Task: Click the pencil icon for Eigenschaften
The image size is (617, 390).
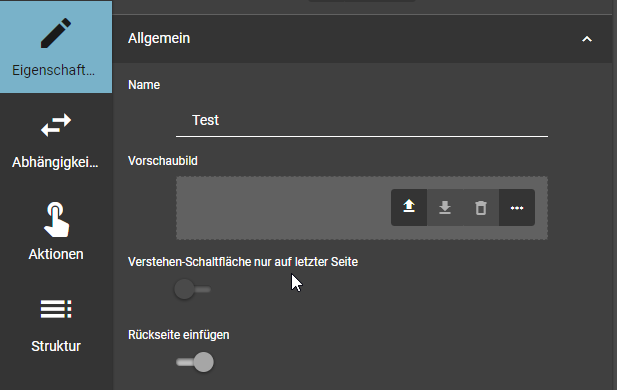Action: tap(56, 33)
